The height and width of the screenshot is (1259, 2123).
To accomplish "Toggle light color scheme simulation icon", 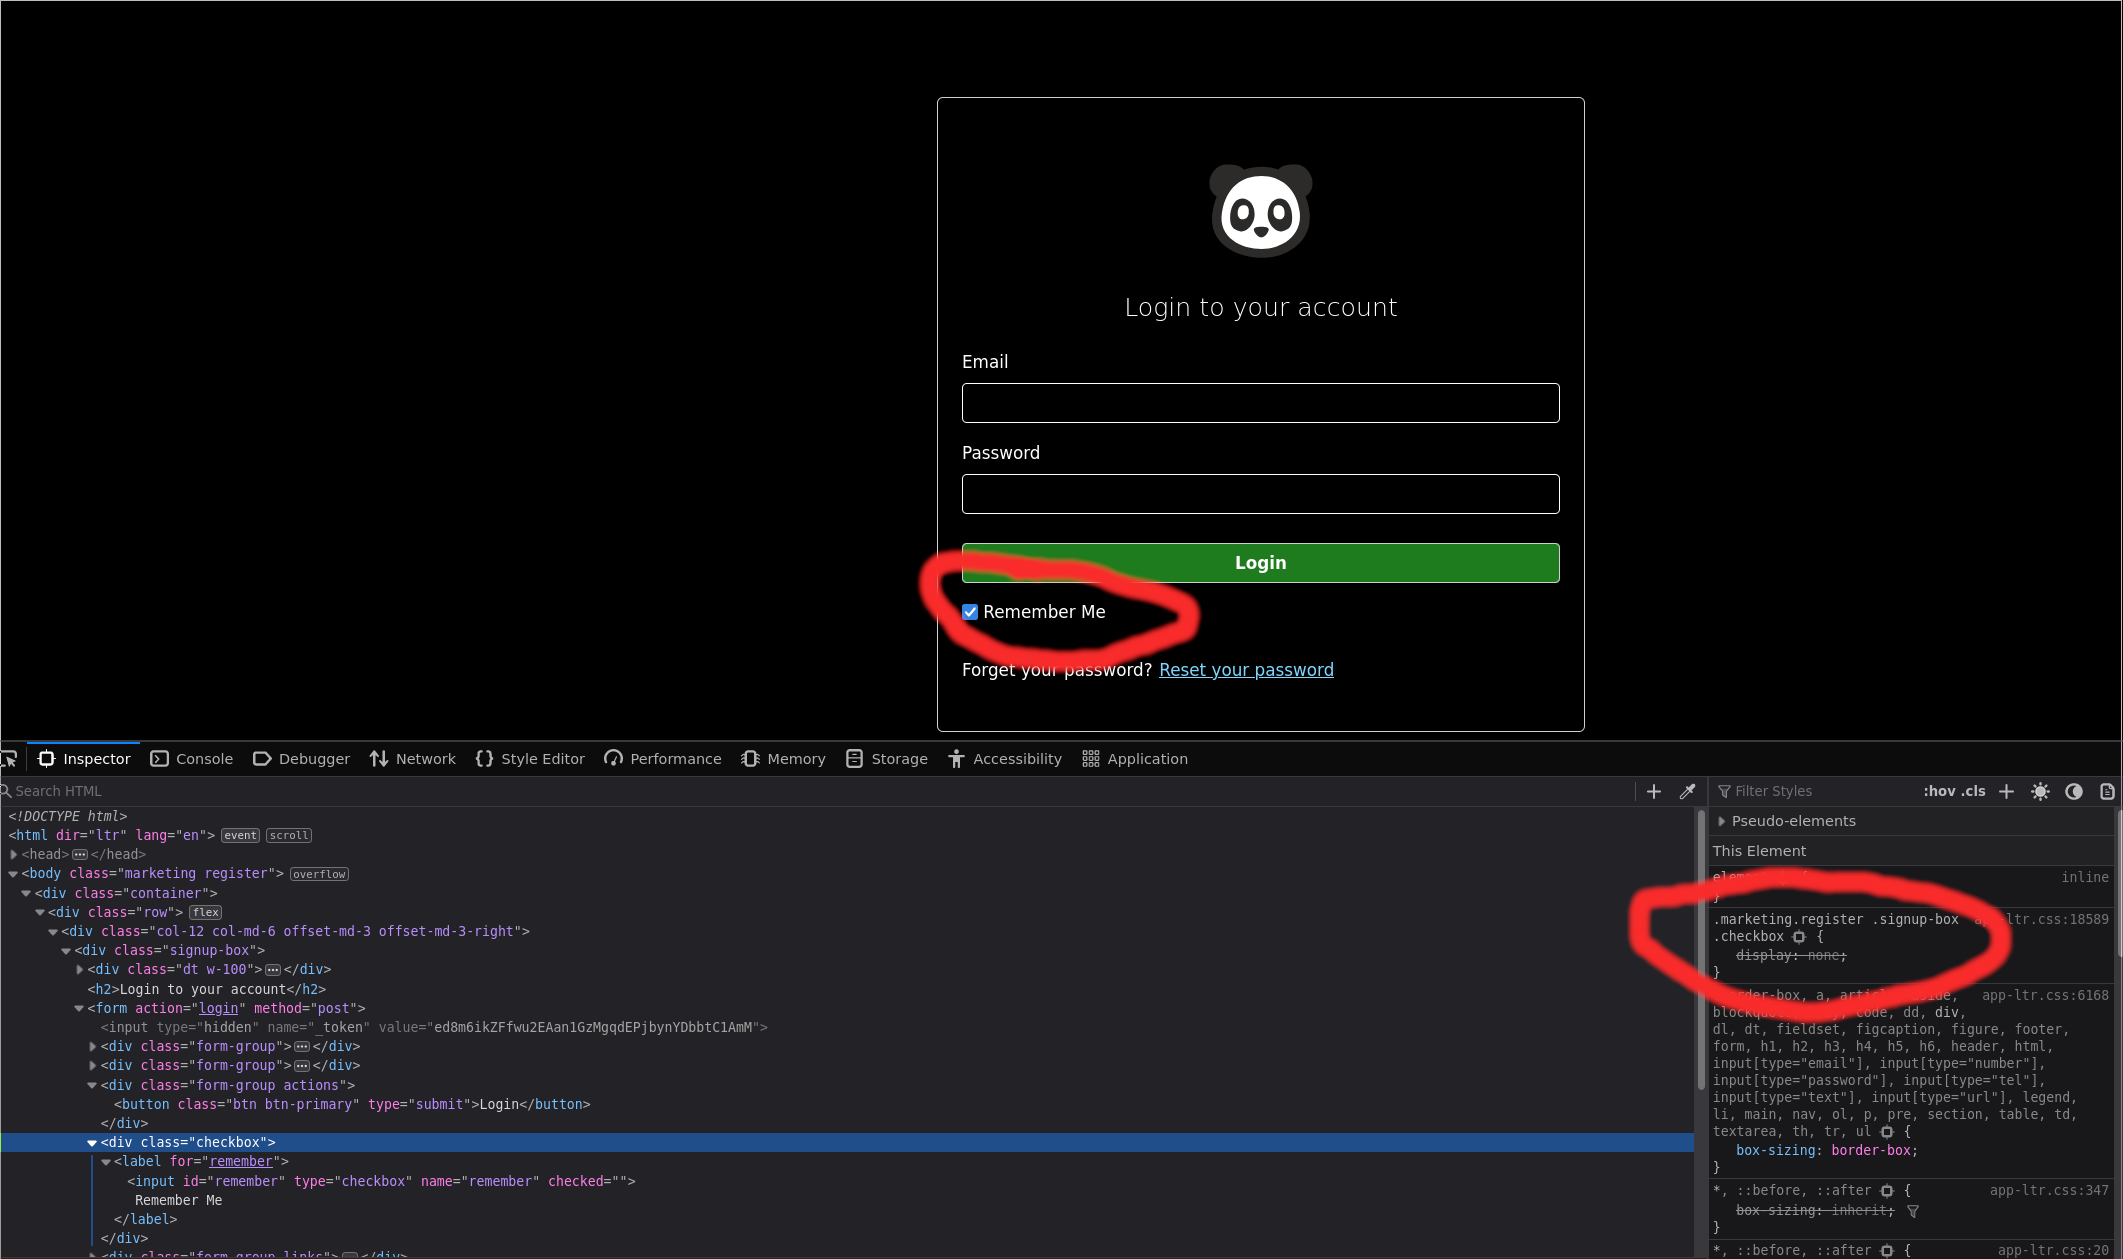I will (2040, 791).
